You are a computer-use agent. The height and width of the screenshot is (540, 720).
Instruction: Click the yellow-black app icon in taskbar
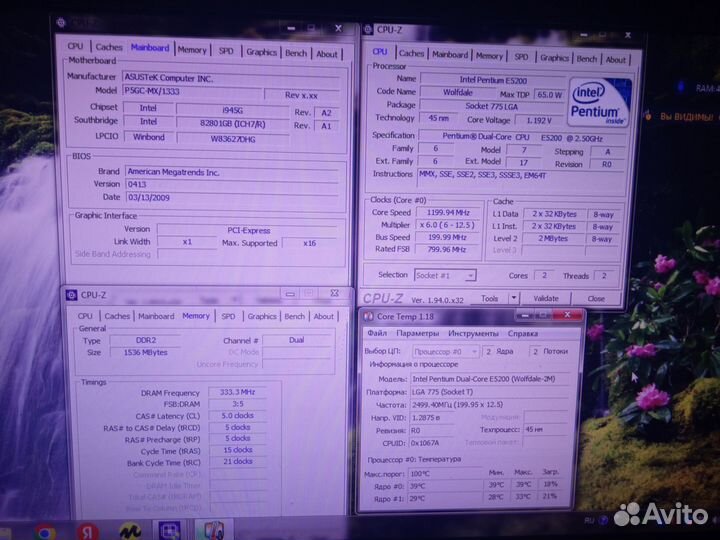128,530
